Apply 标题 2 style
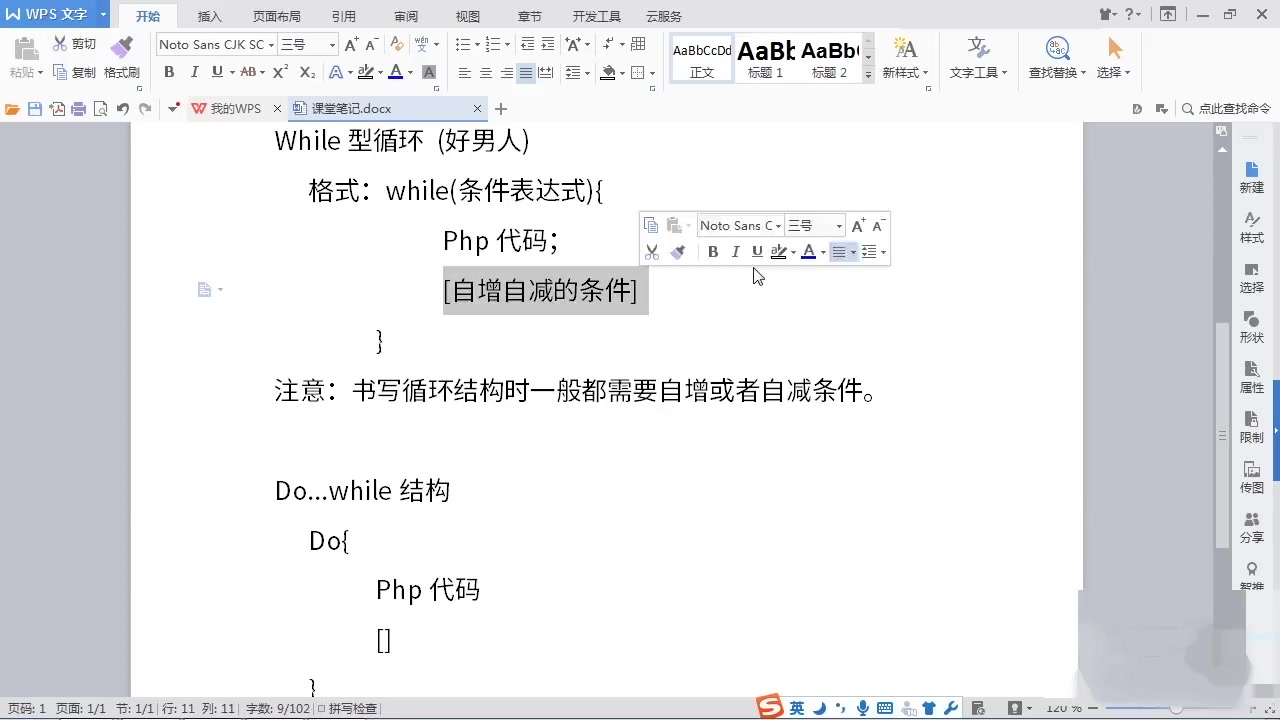The image size is (1280, 720). point(829,59)
